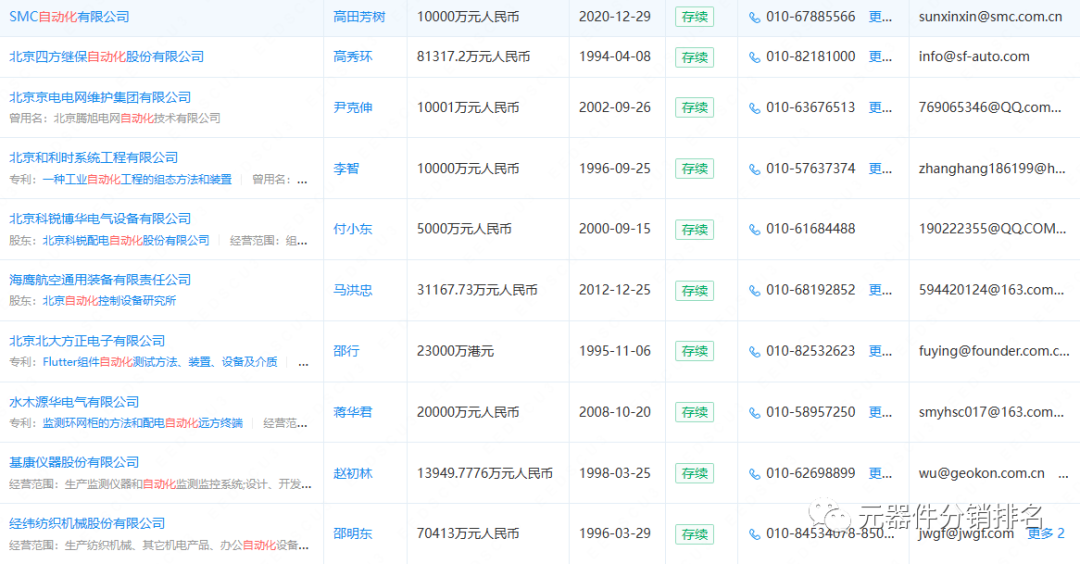This screenshot has width=1080, height=564.
Task: Click phone icon beside 010-82532623
Action: tap(754, 351)
